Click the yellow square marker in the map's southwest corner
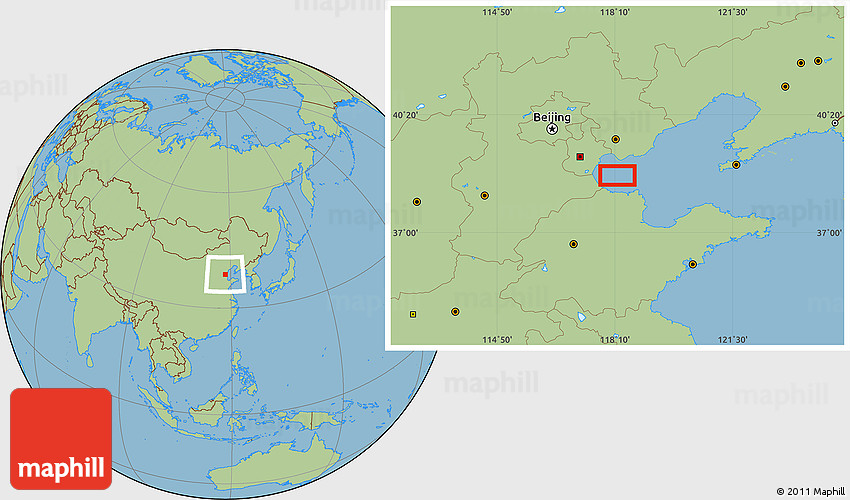850x500 pixels. click(413, 314)
